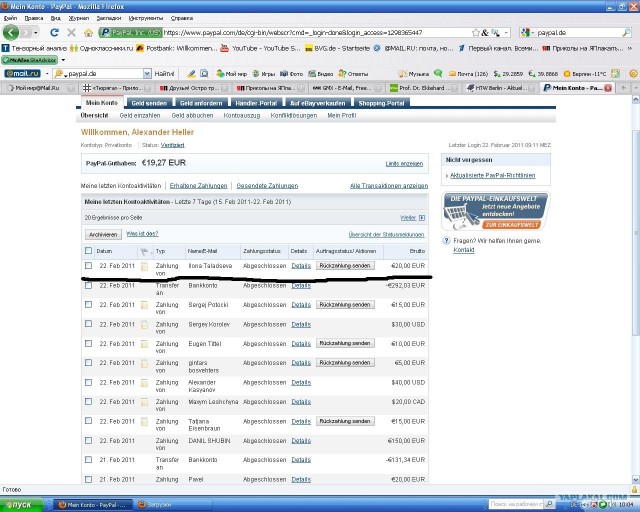Open the Одноклассники.ru bookmark
The width and height of the screenshot is (640, 512).
tap(102, 48)
